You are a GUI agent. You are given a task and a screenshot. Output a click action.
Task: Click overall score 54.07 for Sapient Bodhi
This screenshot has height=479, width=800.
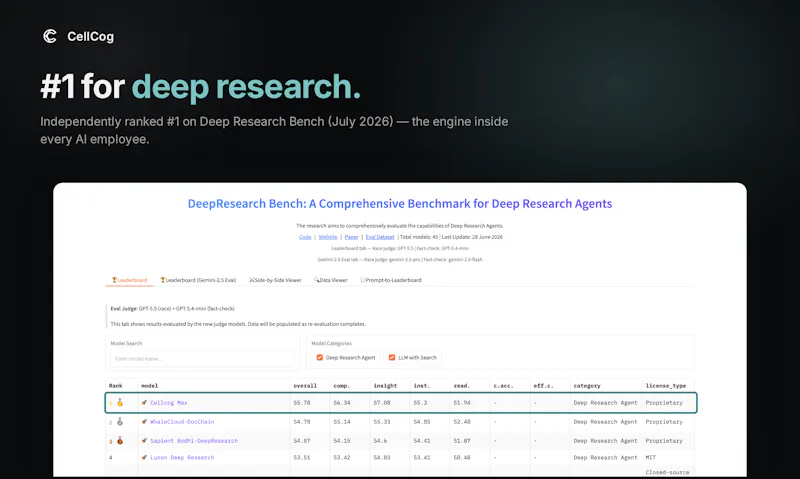(302, 441)
